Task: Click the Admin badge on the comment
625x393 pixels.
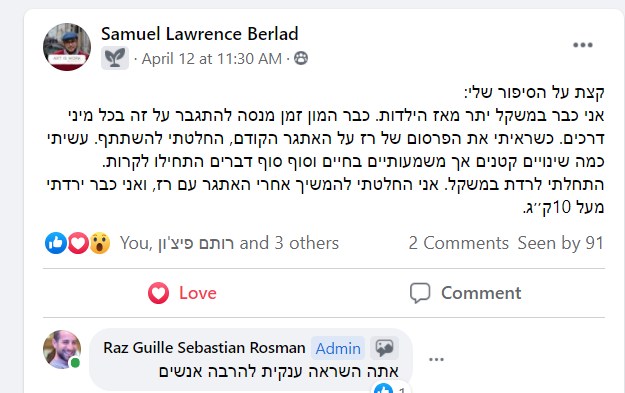Action: tap(338, 348)
